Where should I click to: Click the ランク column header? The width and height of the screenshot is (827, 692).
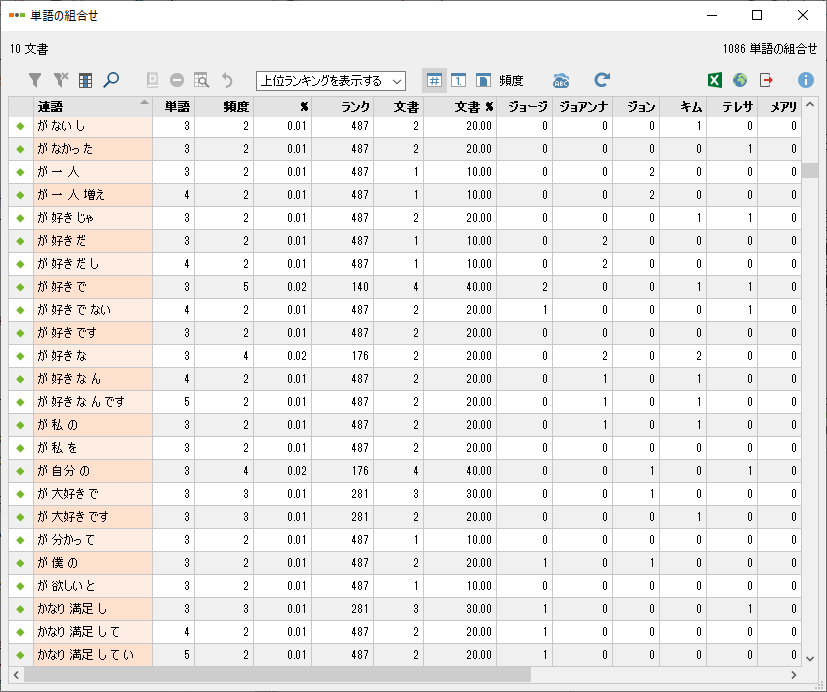342,106
